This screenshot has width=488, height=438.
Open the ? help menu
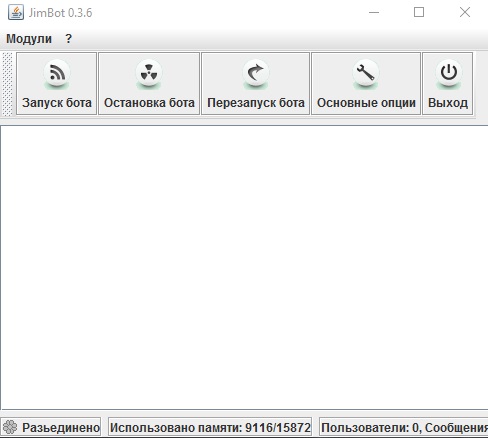click(68, 39)
